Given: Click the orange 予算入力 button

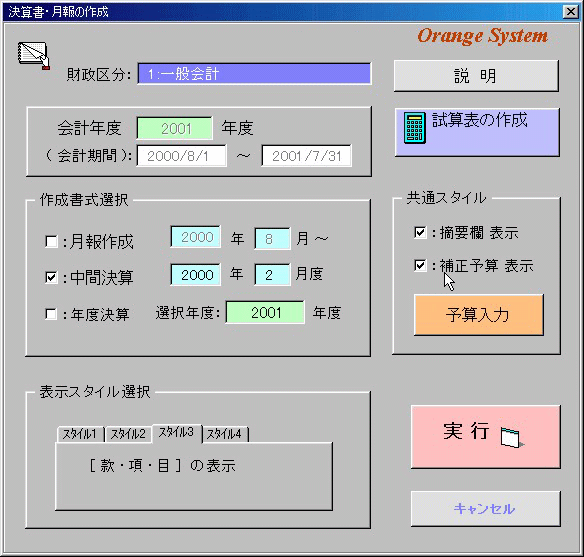Looking at the screenshot, I should click(479, 315).
